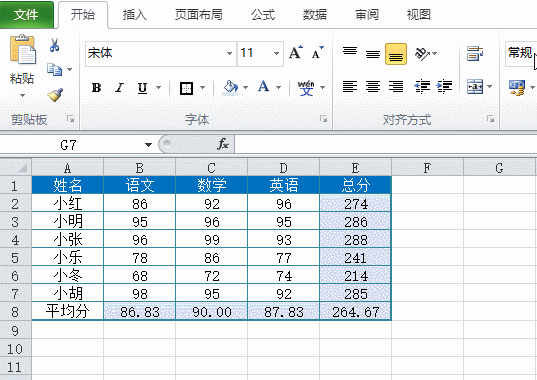This screenshot has height=380, width=537.
Task: Click the Copy icon
Action: pyautogui.click(x=54, y=69)
